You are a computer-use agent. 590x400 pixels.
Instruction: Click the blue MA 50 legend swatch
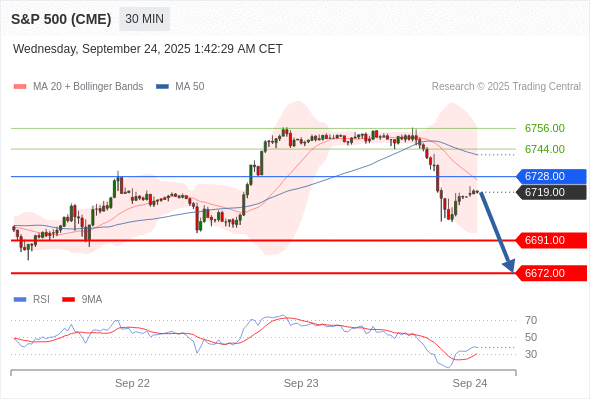coord(162,87)
